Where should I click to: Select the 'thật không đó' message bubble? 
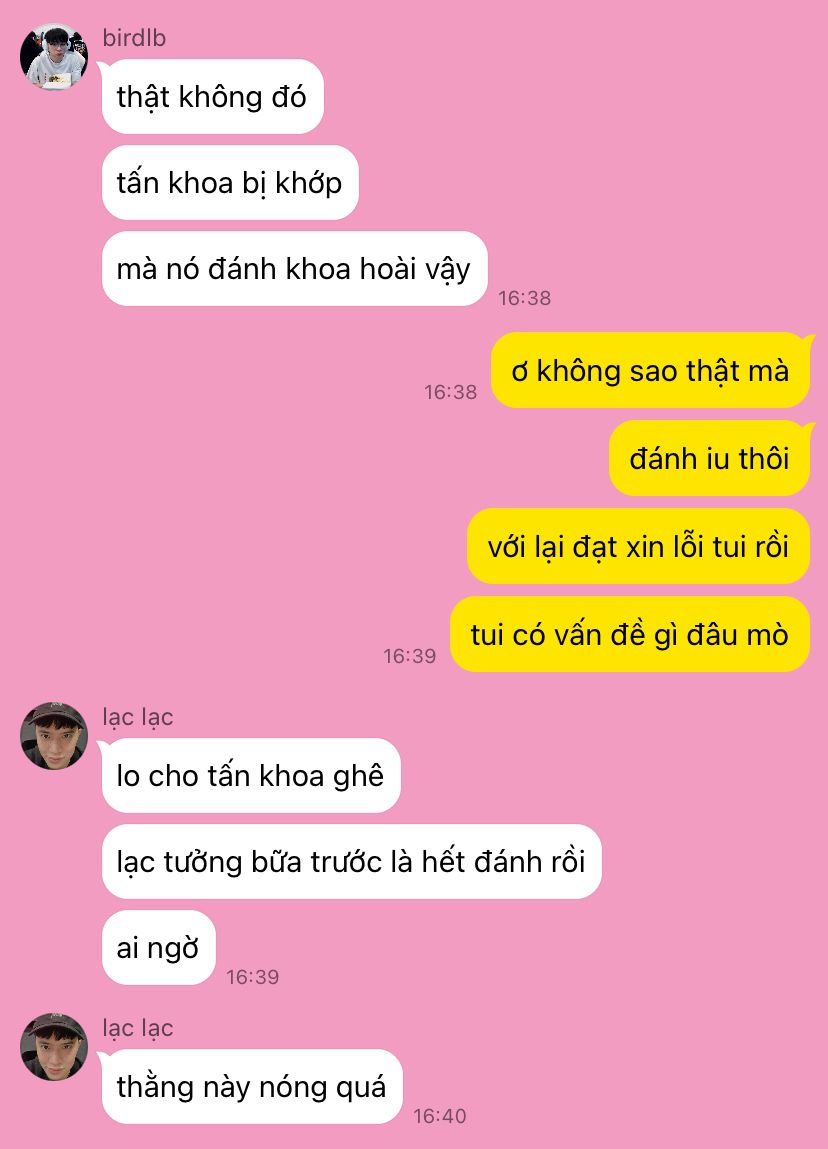tap(212, 97)
